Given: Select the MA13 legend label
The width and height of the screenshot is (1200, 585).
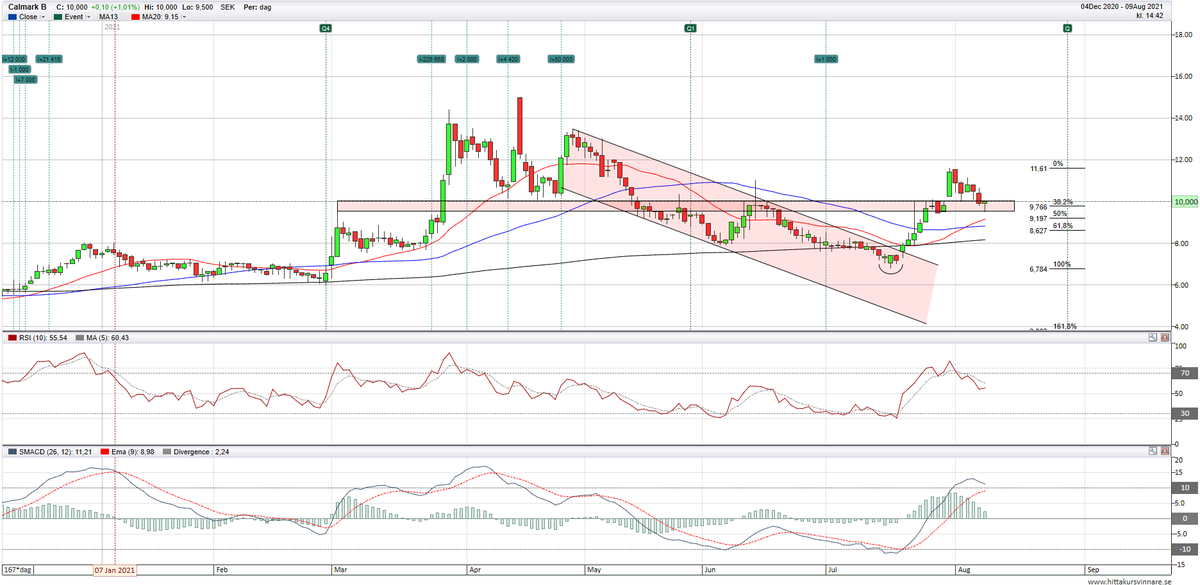Looking at the screenshot, I should point(109,17).
